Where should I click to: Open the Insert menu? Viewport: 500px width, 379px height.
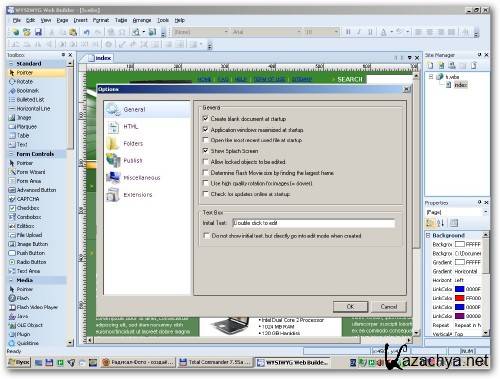point(80,20)
